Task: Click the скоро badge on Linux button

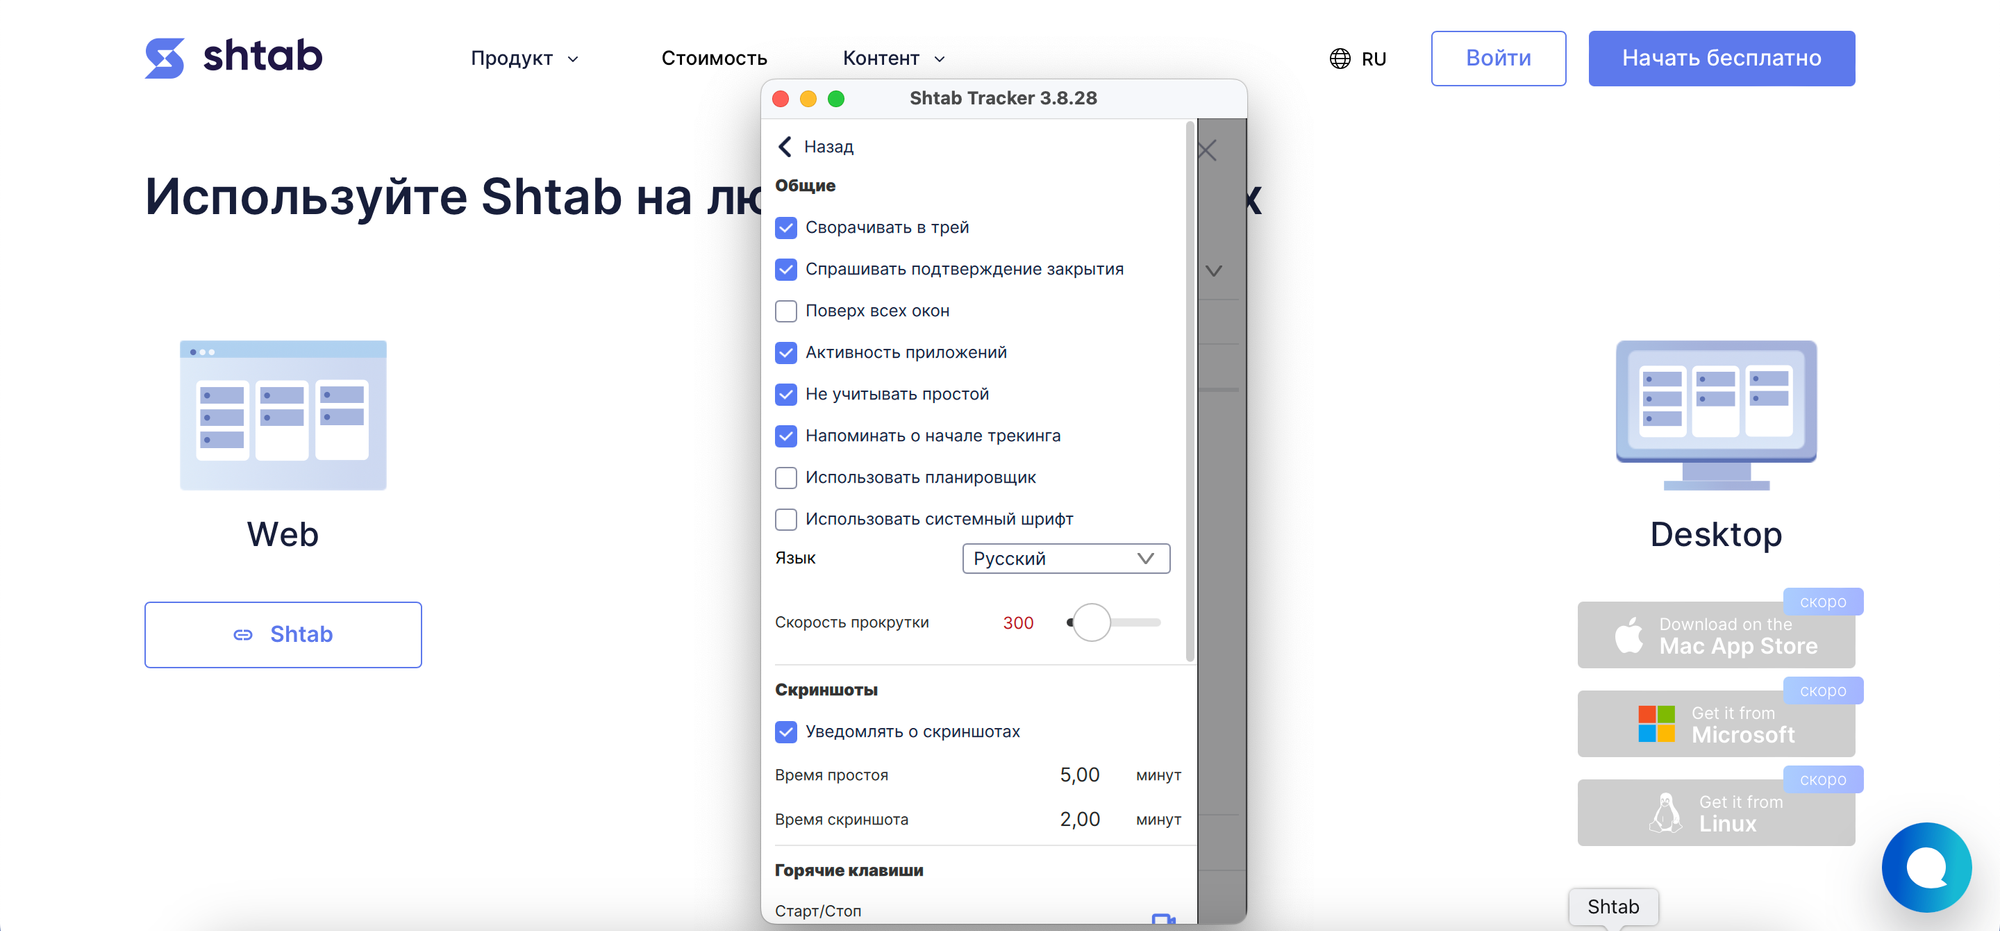Action: coord(1823,780)
